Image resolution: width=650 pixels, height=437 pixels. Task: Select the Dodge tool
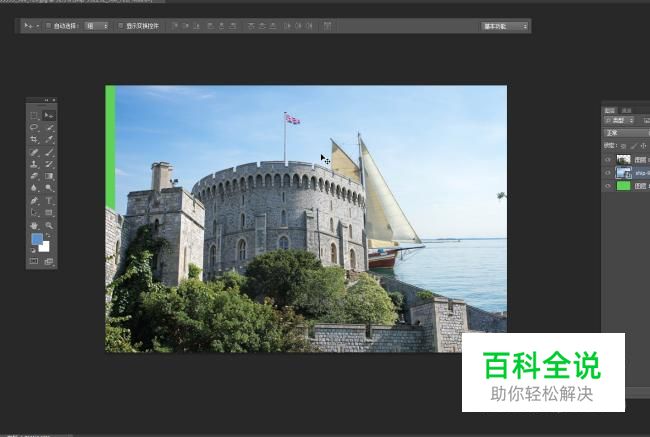click(49, 188)
